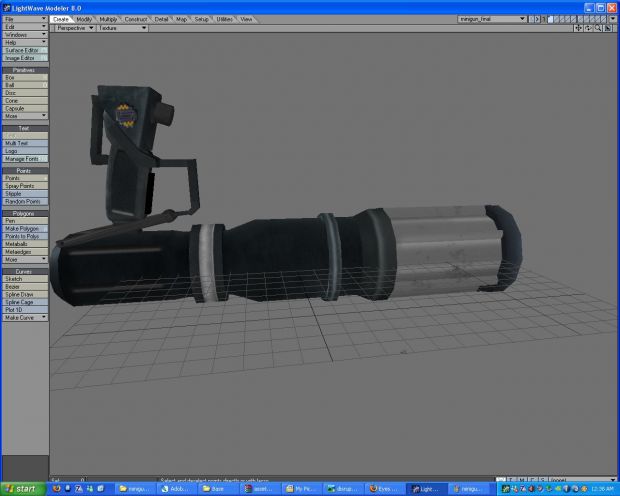620x496 pixels.
Task: Change the Perspective view type dropdown
Action: [x=74, y=28]
